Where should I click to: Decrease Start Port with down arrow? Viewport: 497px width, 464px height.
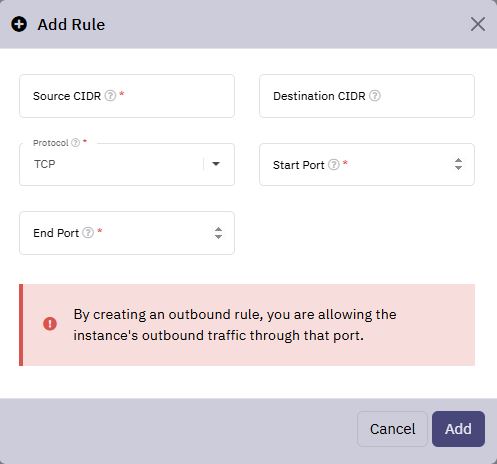tap(458, 167)
